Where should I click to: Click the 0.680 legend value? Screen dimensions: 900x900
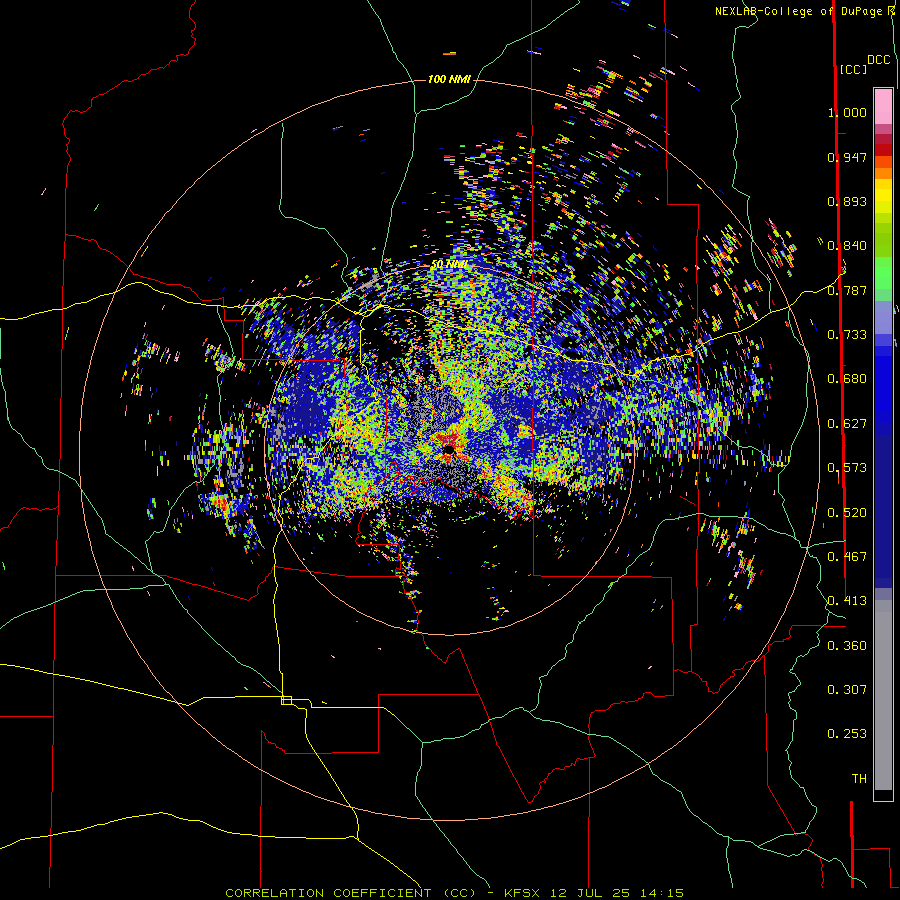point(847,379)
